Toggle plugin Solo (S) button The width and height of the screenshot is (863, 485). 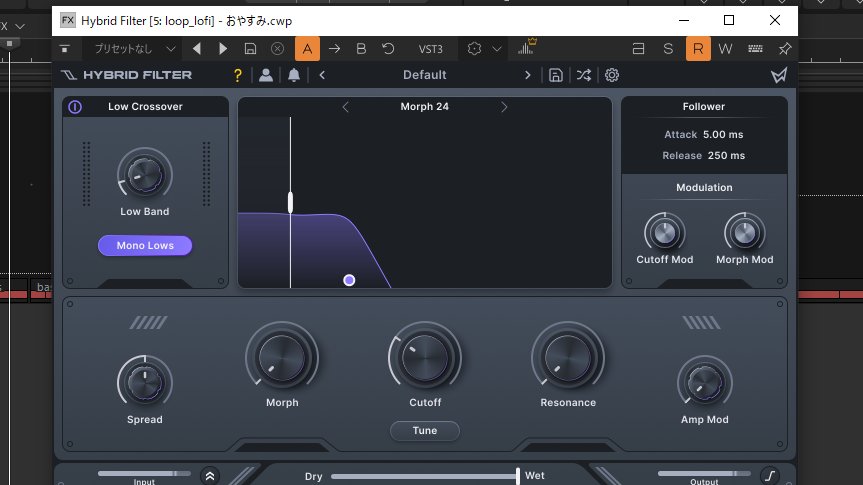[x=668, y=49]
